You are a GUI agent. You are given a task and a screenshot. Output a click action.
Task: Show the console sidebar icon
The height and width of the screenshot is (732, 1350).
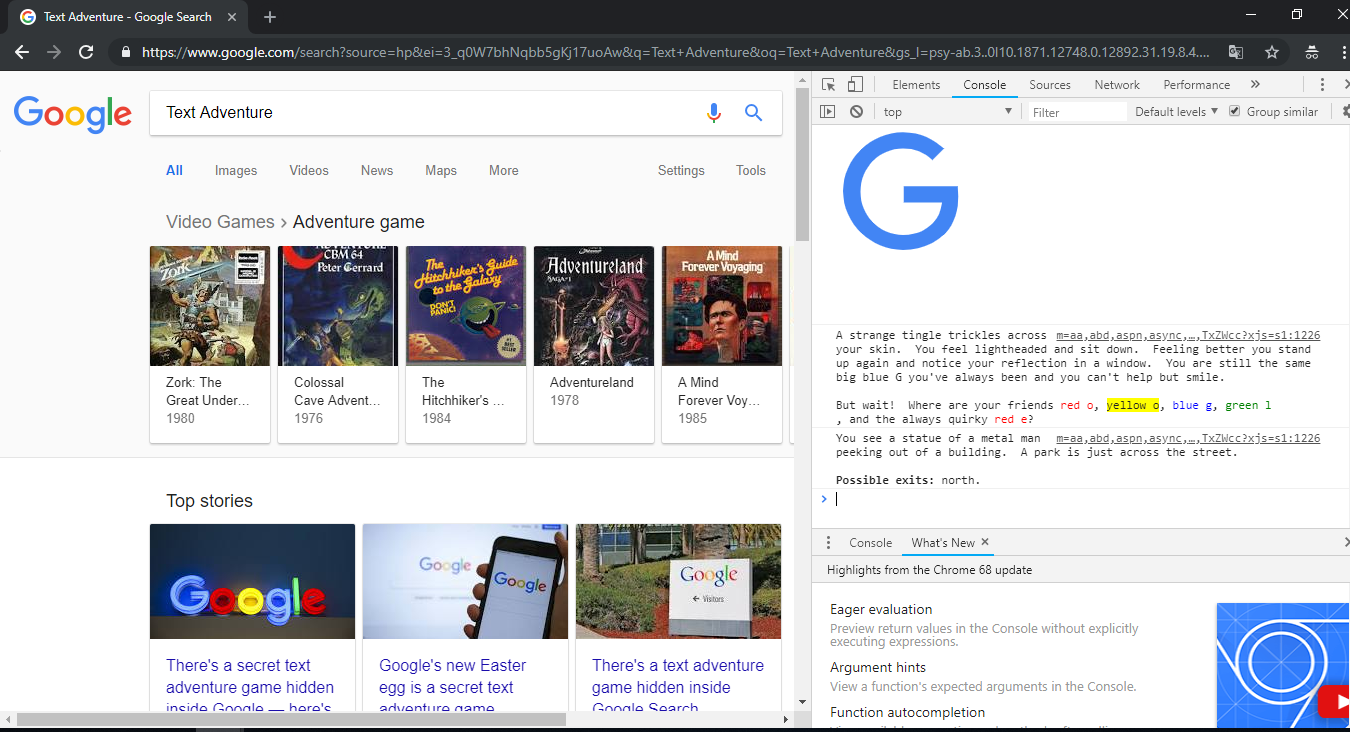[x=827, y=112]
